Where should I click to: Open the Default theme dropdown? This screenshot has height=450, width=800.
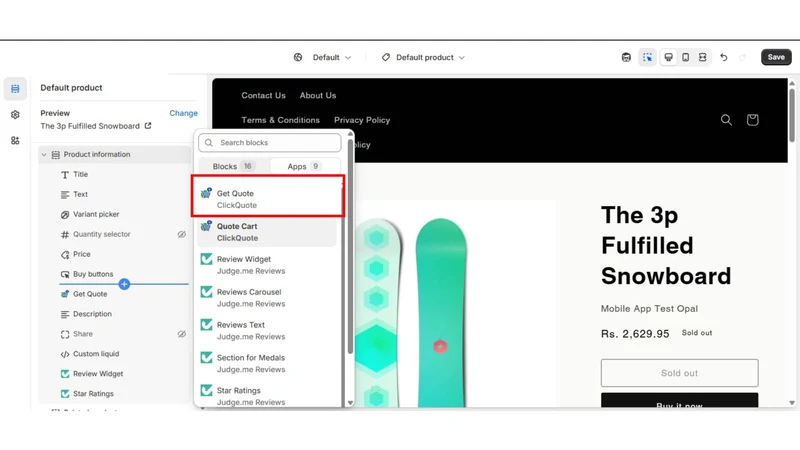(332, 57)
